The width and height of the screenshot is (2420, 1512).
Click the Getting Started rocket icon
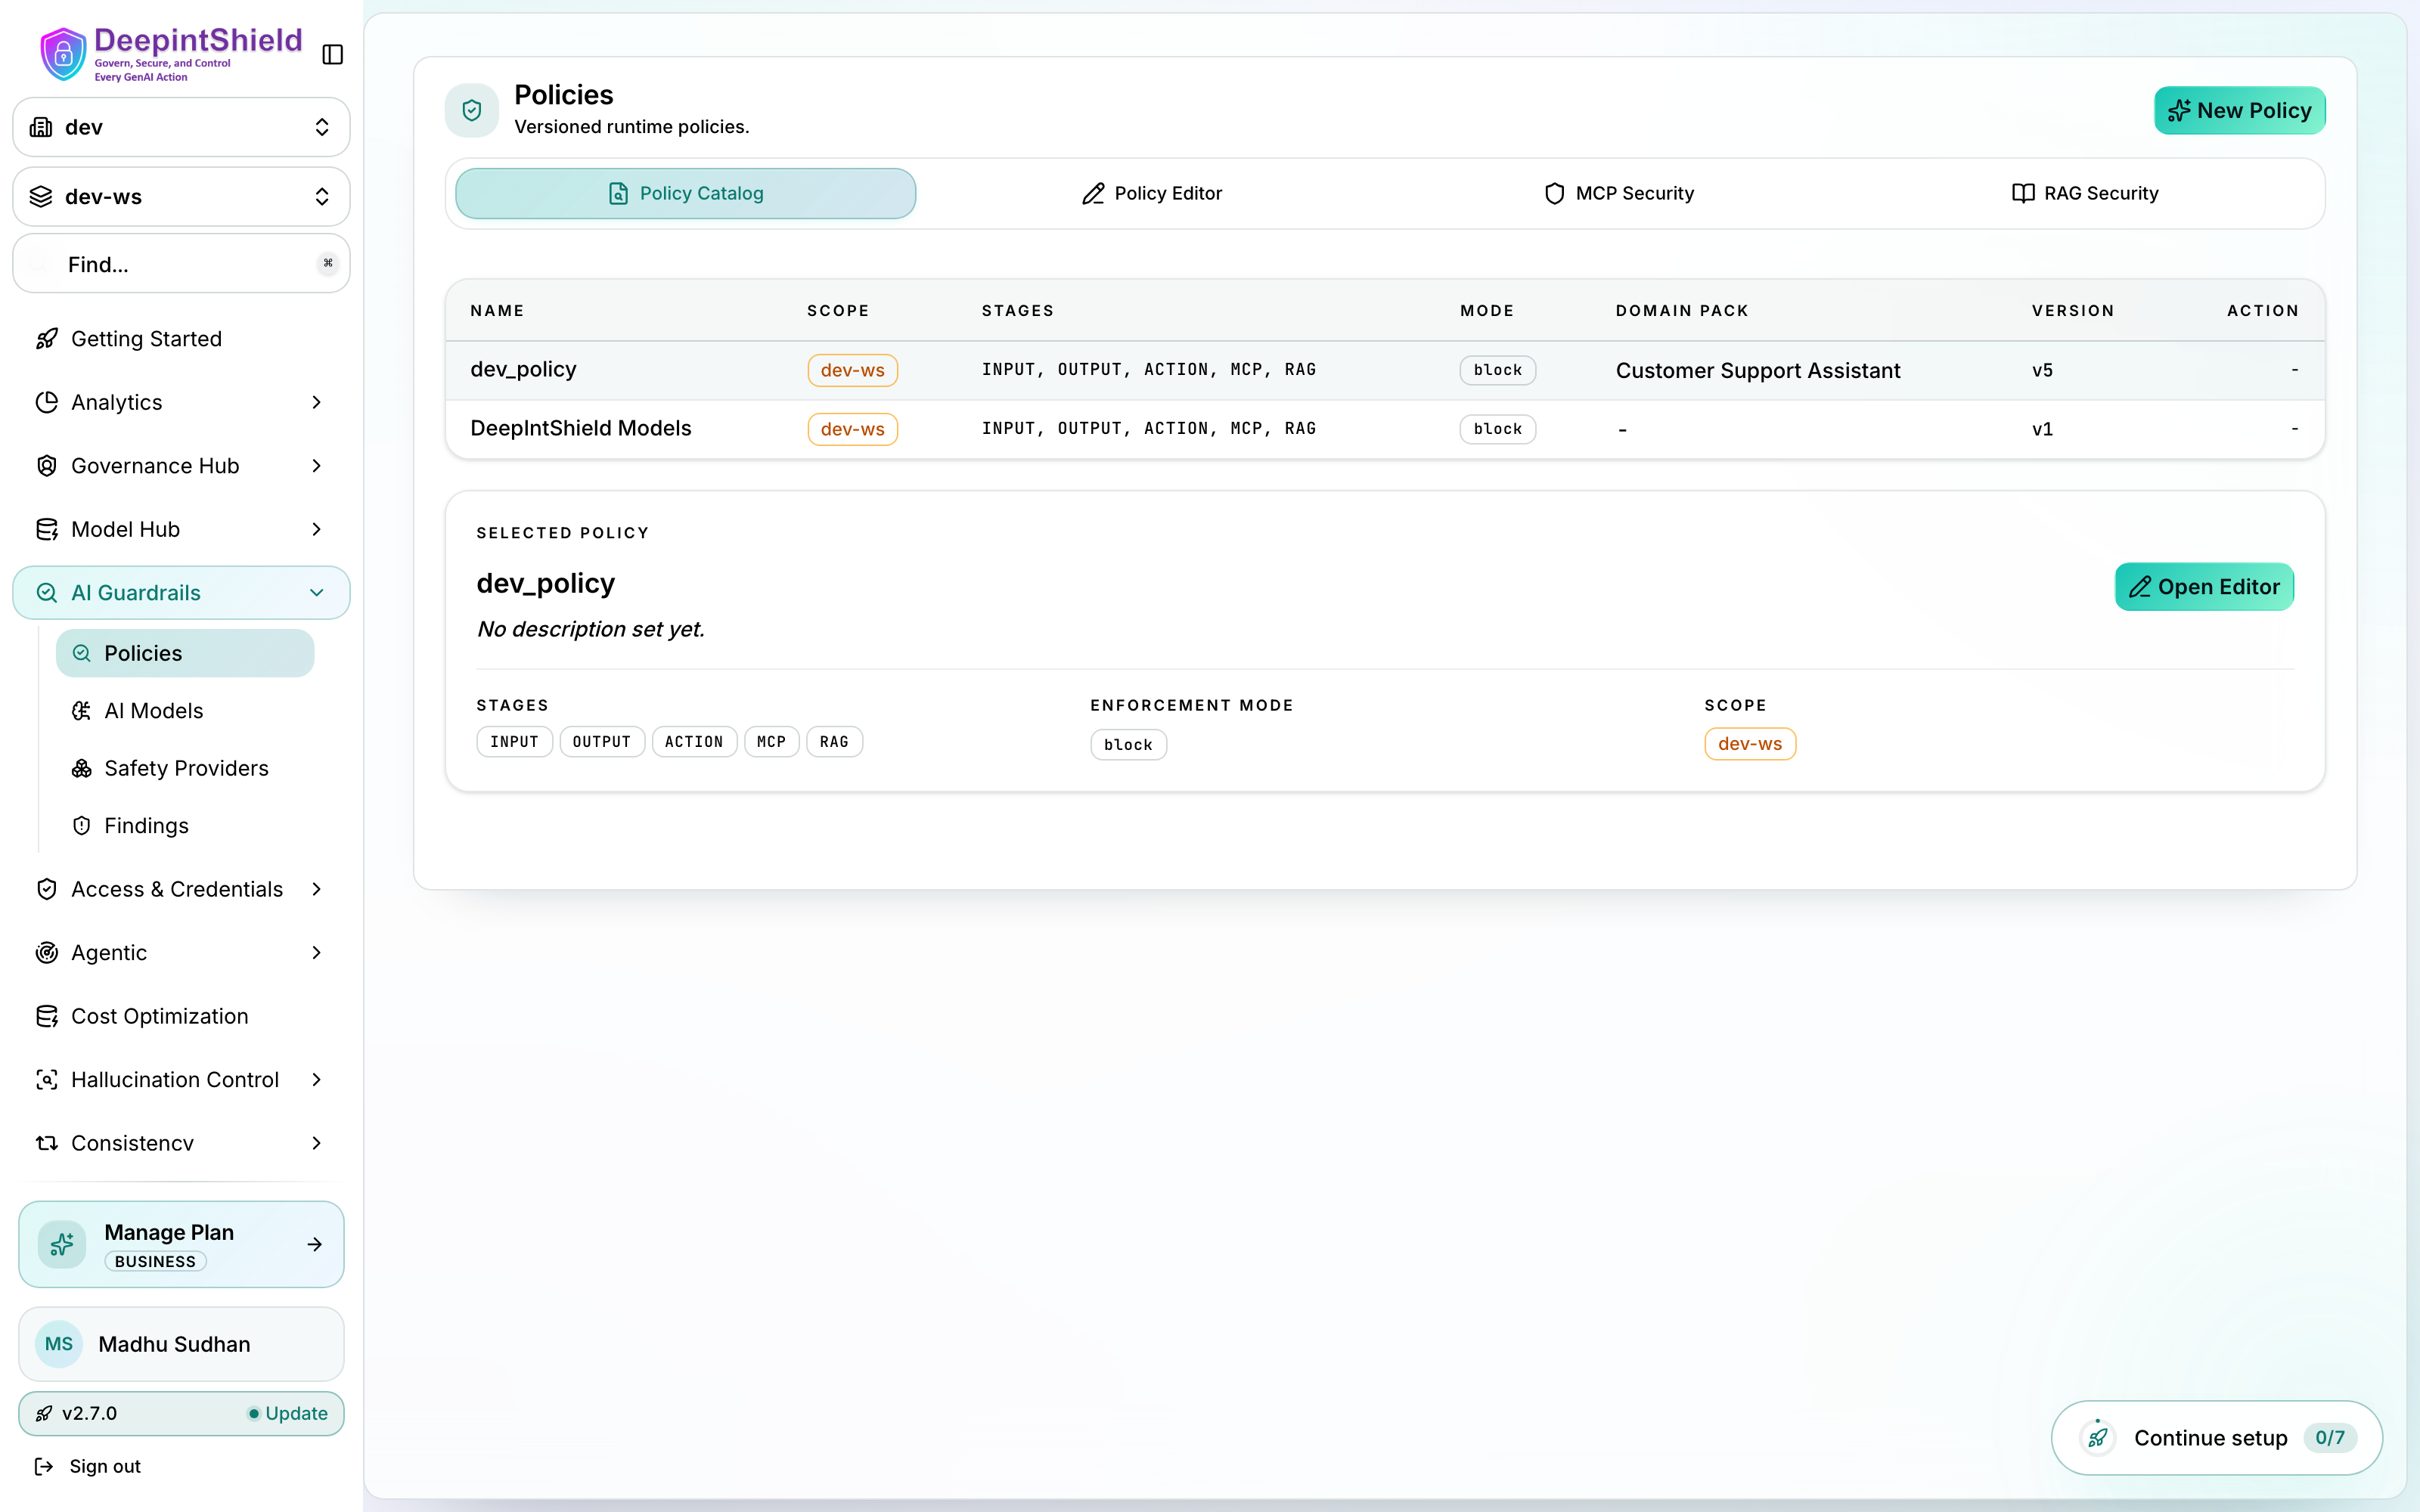point(47,338)
